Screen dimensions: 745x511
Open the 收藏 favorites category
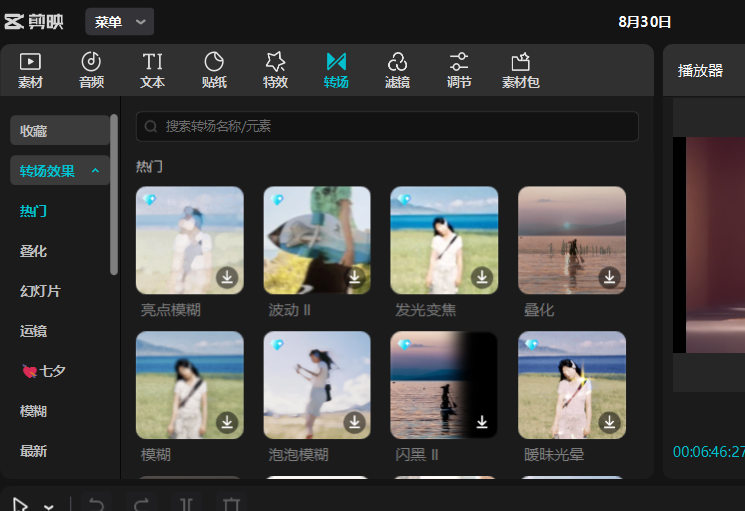60,130
